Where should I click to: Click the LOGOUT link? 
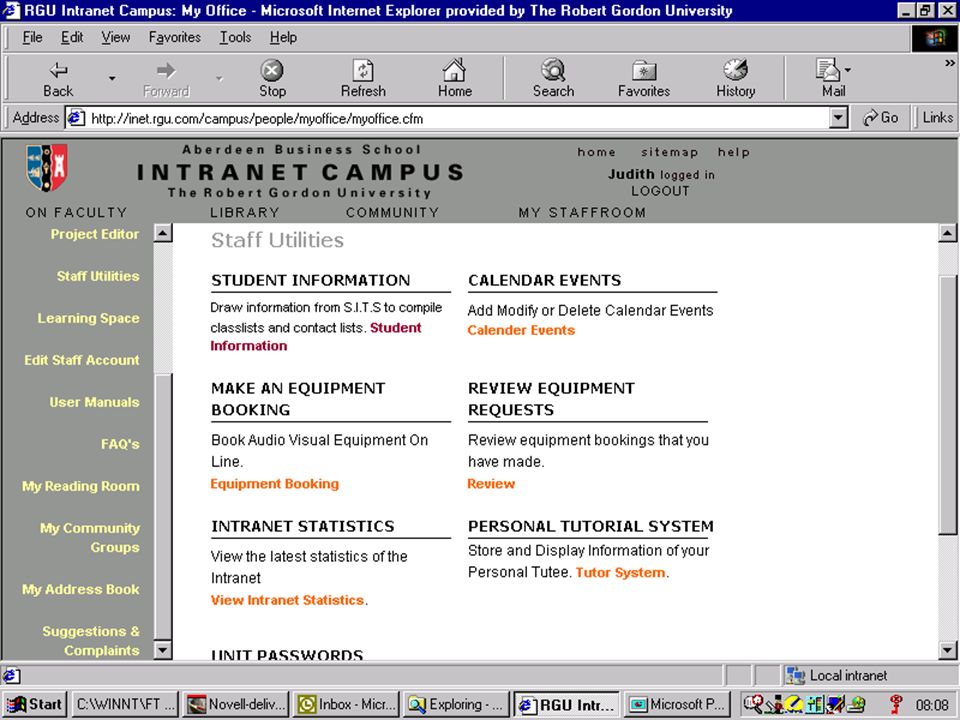660,191
